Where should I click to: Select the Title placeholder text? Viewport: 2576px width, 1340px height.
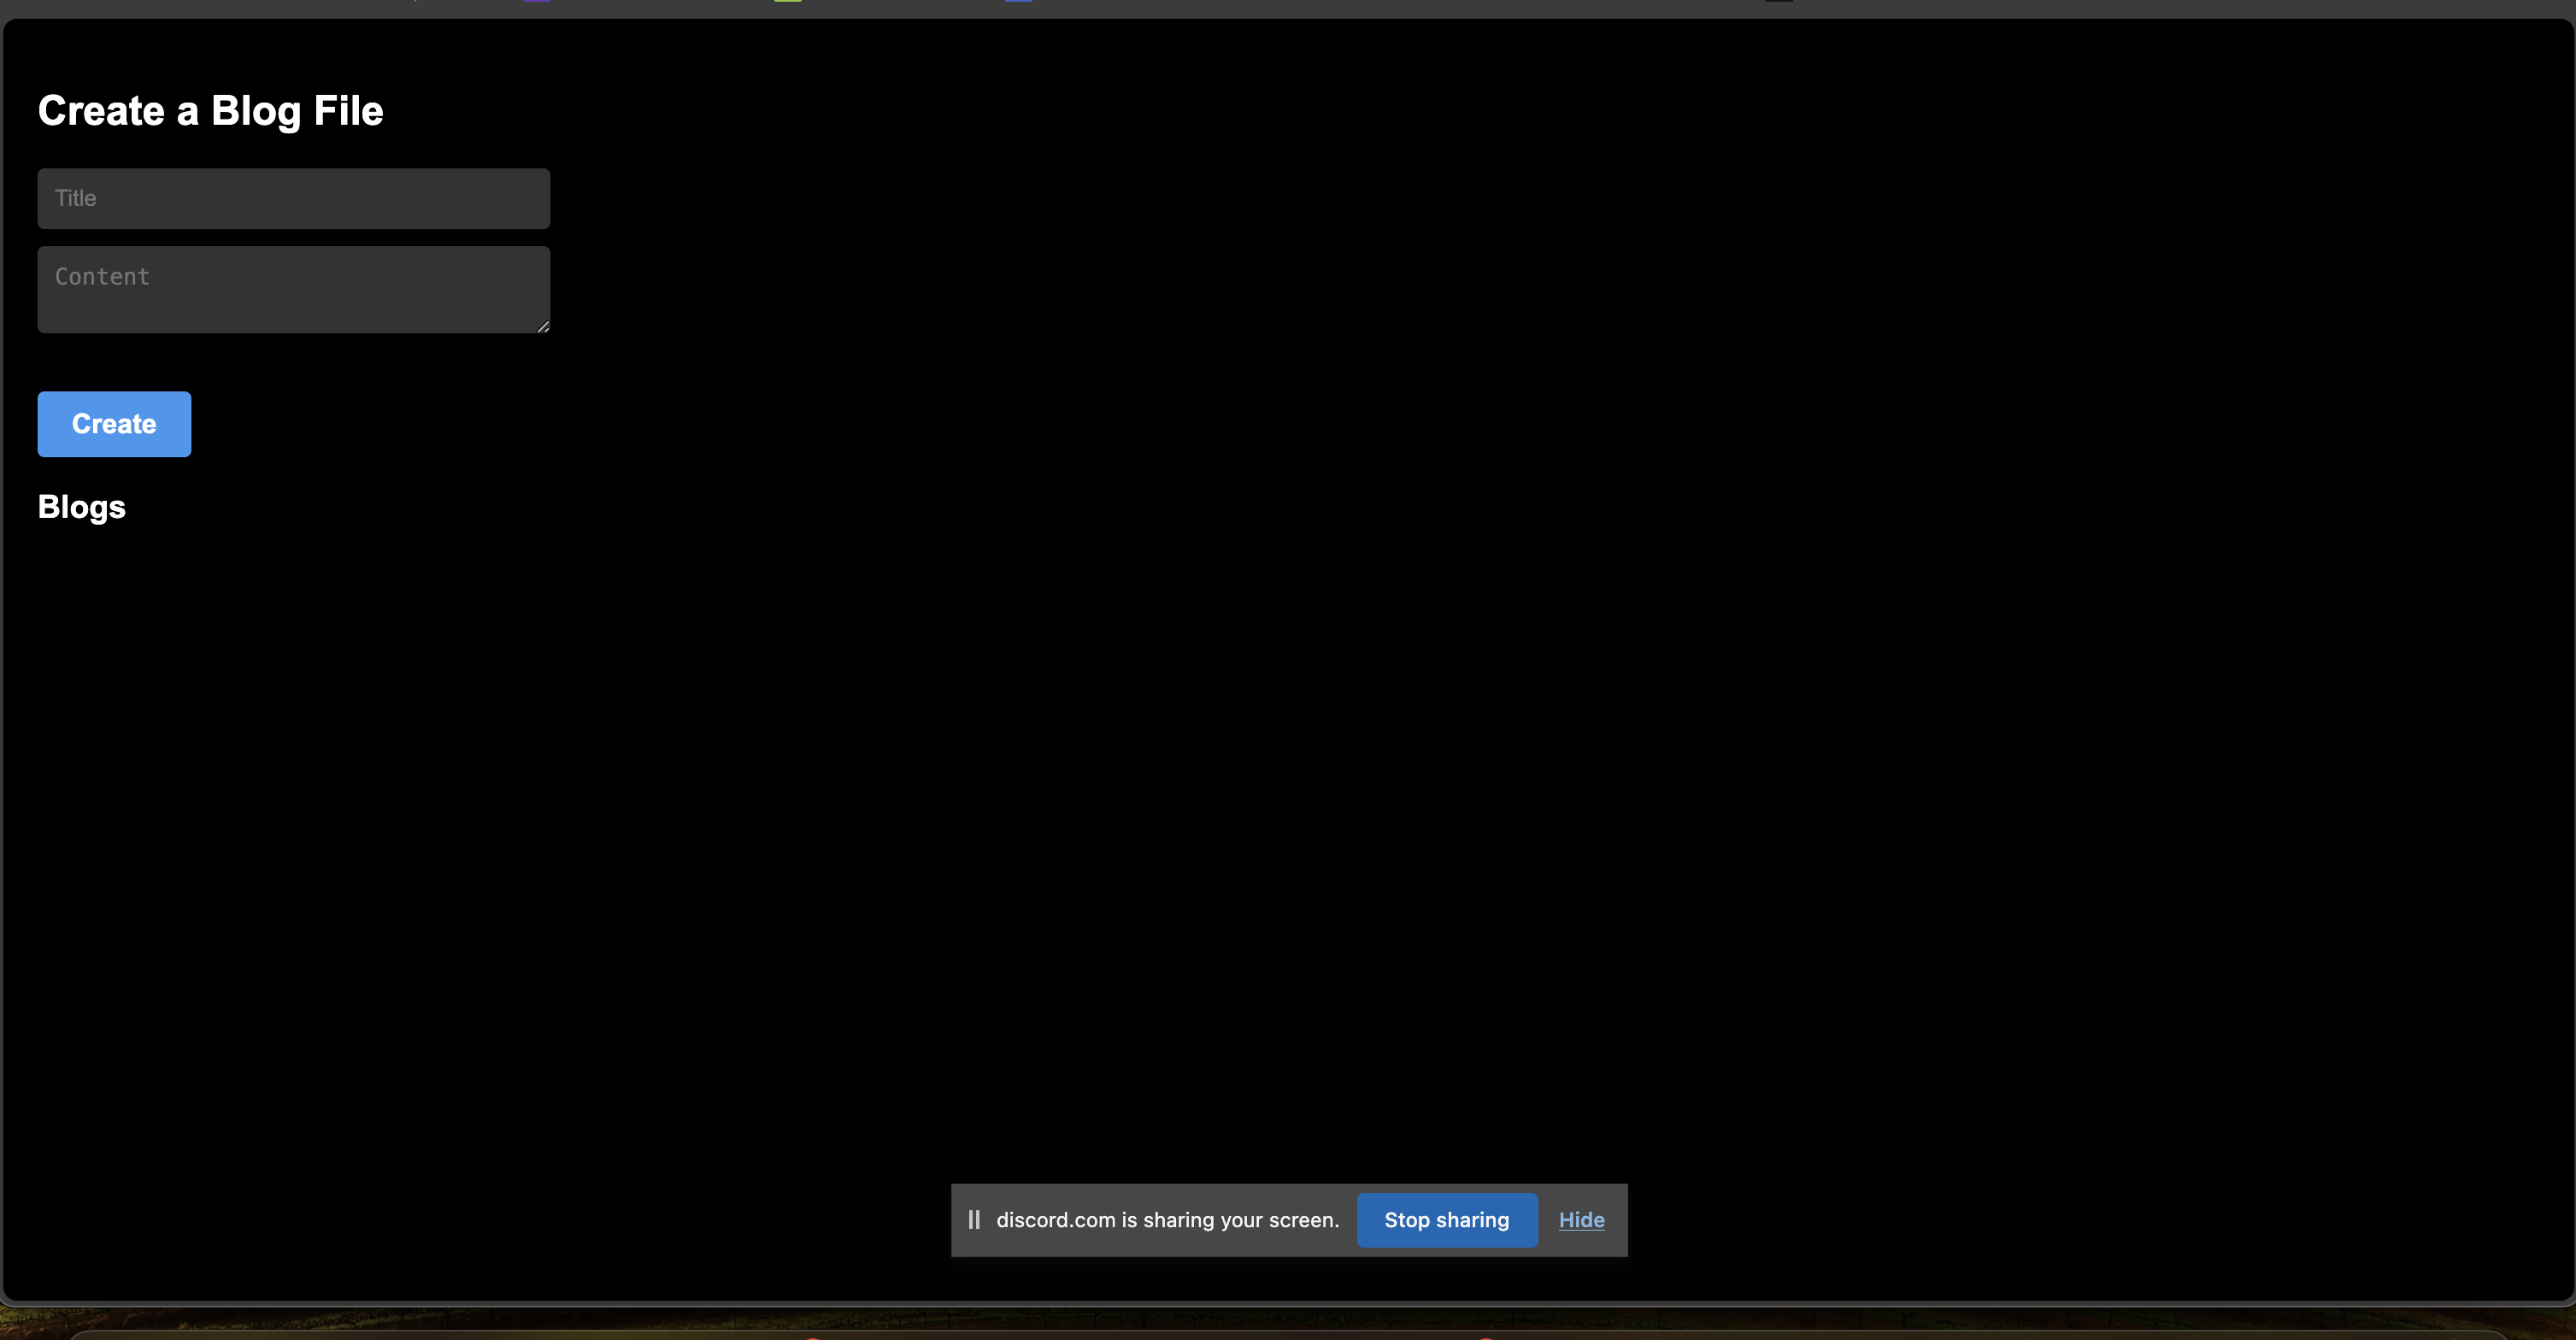click(x=76, y=198)
